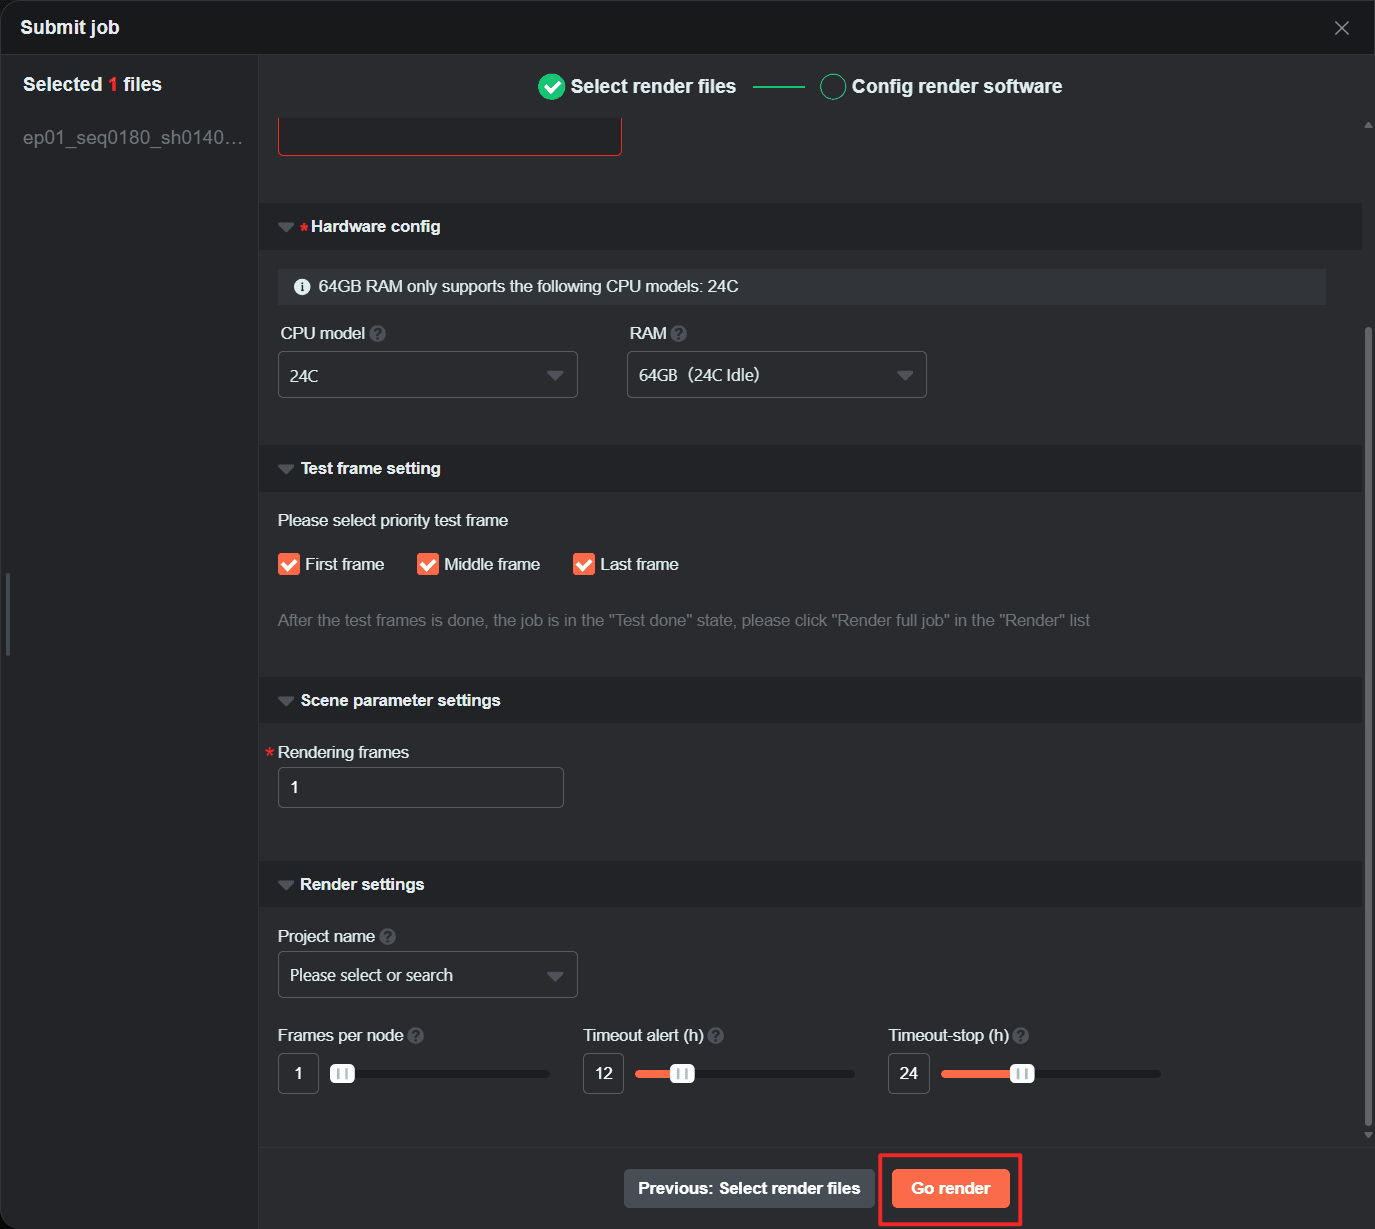
Task: Click the Go render button
Action: pyautogui.click(x=950, y=1188)
